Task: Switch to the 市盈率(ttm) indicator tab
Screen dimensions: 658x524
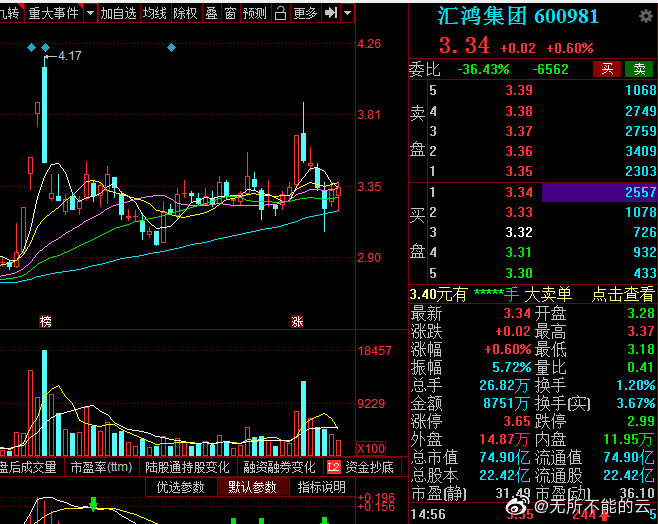Action: pos(101,467)
